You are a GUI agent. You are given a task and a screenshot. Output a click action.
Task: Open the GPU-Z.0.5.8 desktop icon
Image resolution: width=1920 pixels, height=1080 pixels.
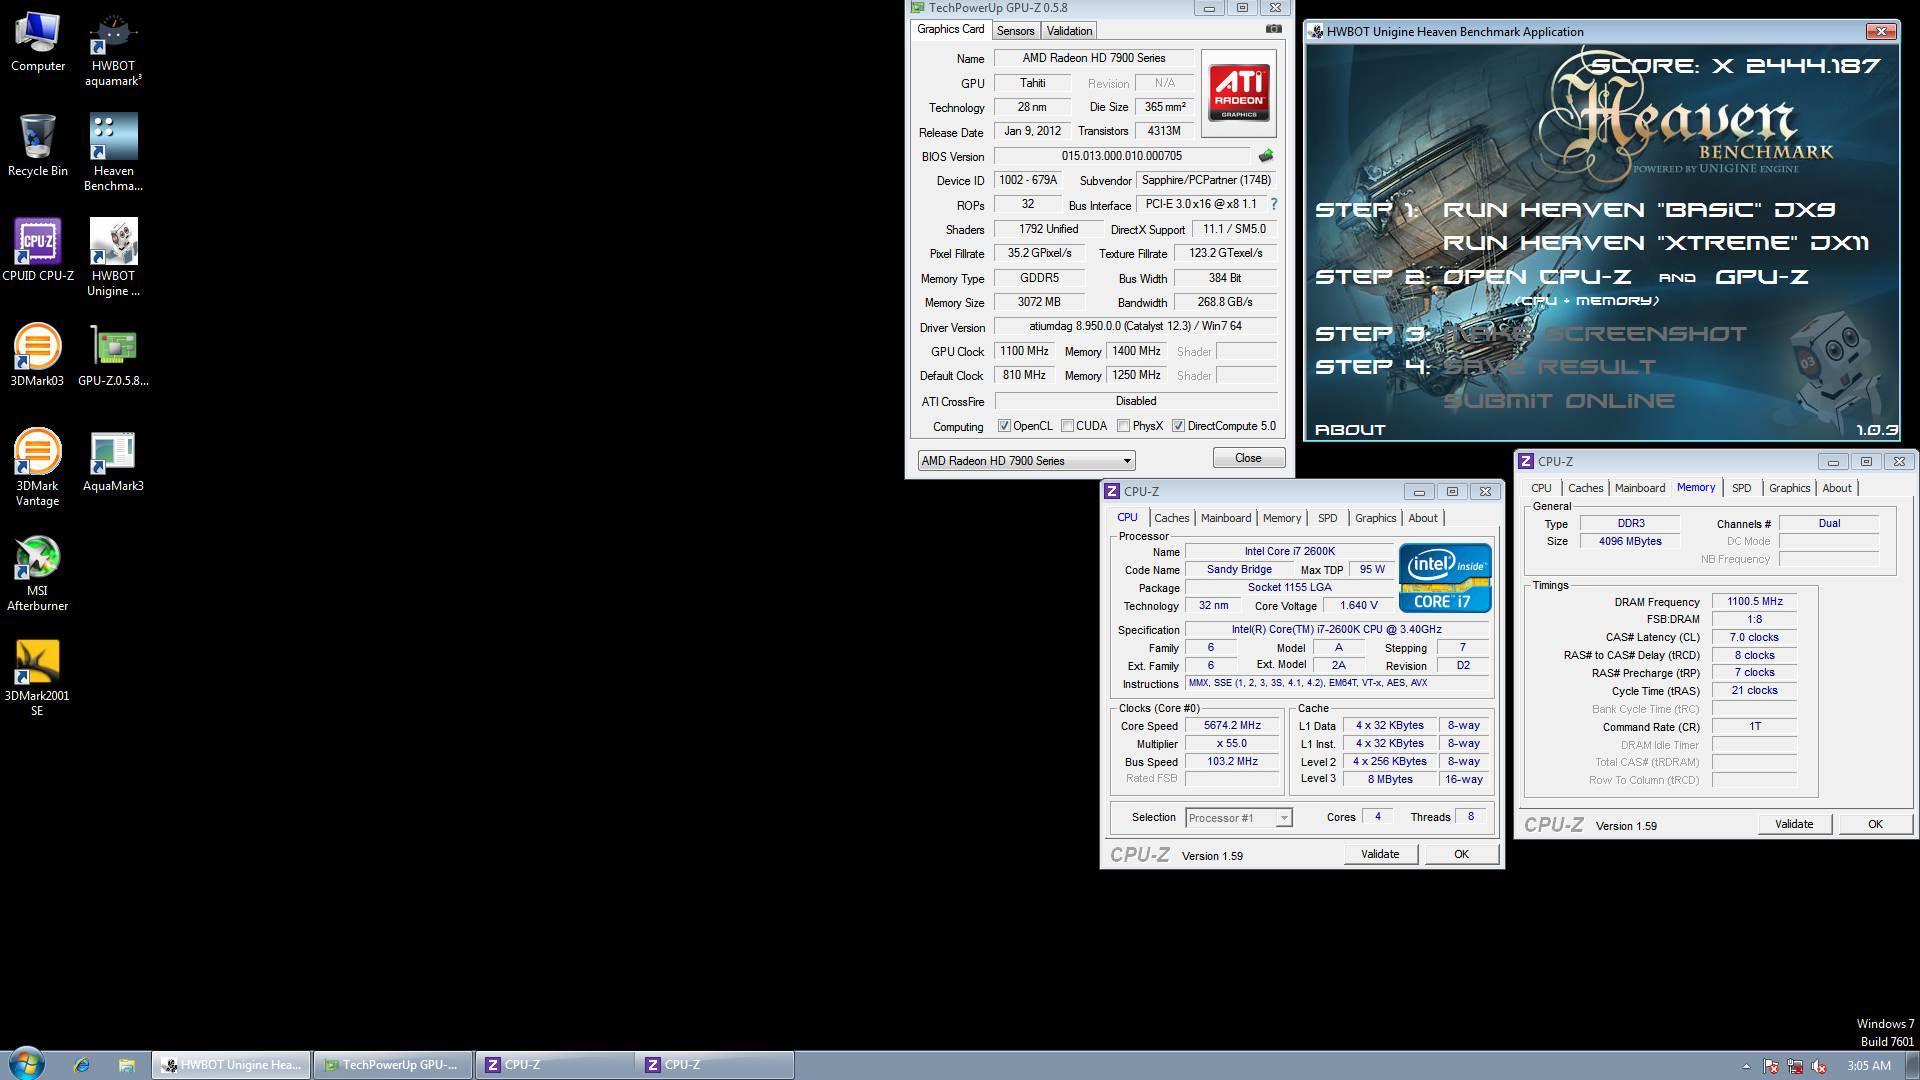(x=113, y=355)
